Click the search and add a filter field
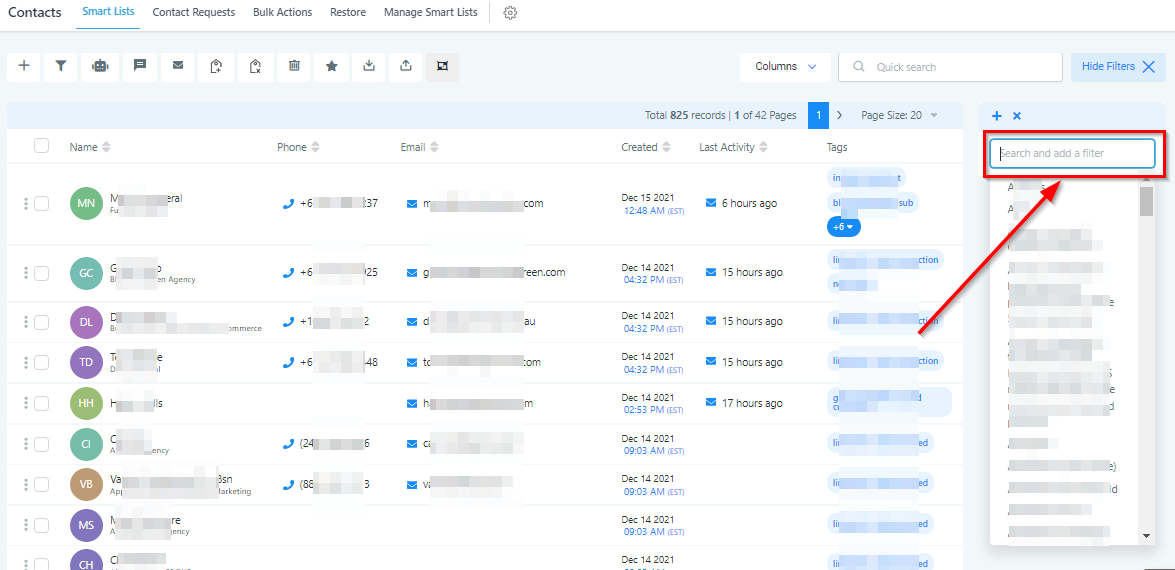This screenshot has height=570, width=1175. 1072,154
